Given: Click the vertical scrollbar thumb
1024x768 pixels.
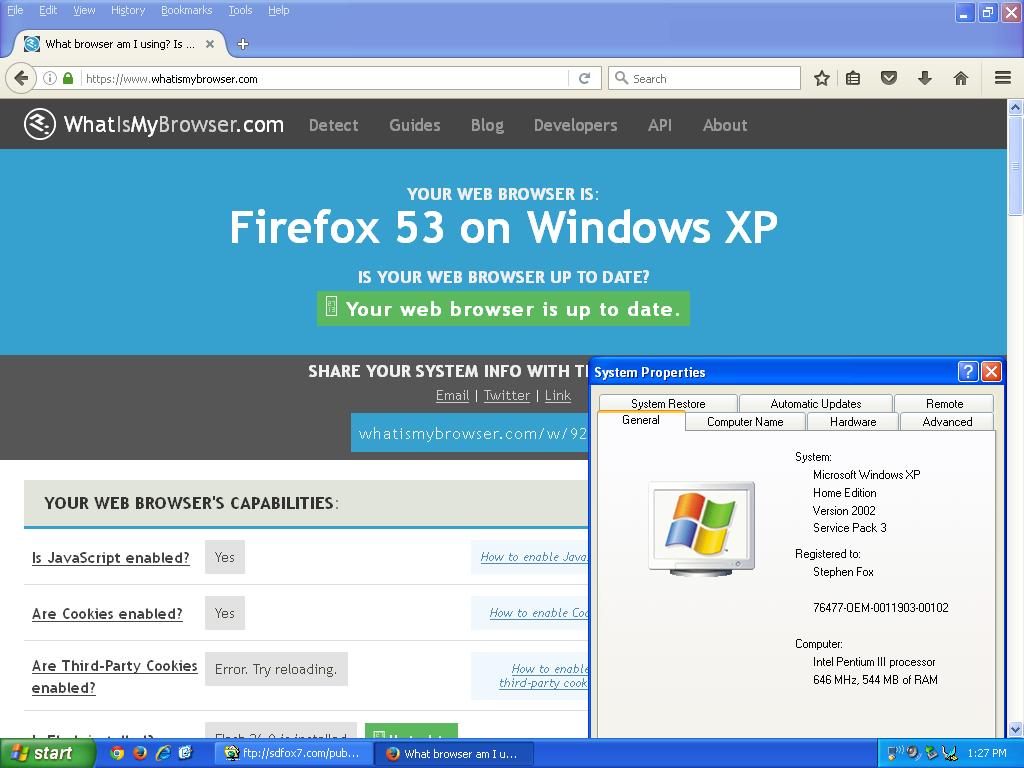Looking at the screenshot, I should click(1015, 165).
